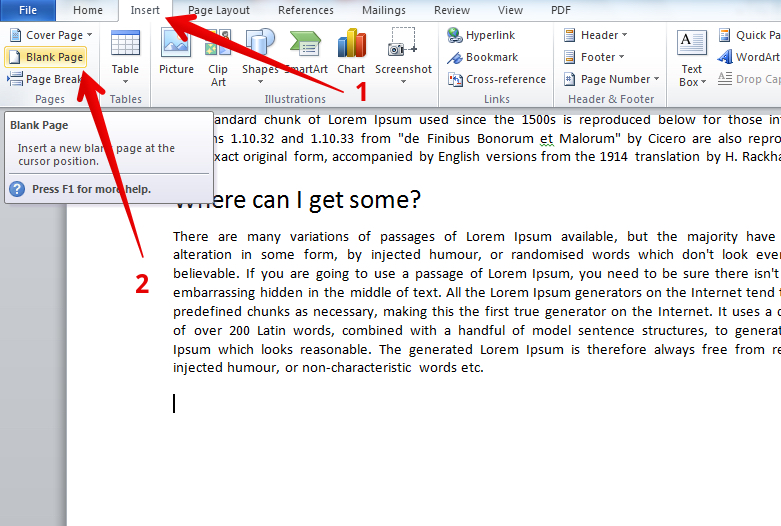This screenshot has width=781, height=526.
Task: Switch to the Review tab
Action: [452, 10]
